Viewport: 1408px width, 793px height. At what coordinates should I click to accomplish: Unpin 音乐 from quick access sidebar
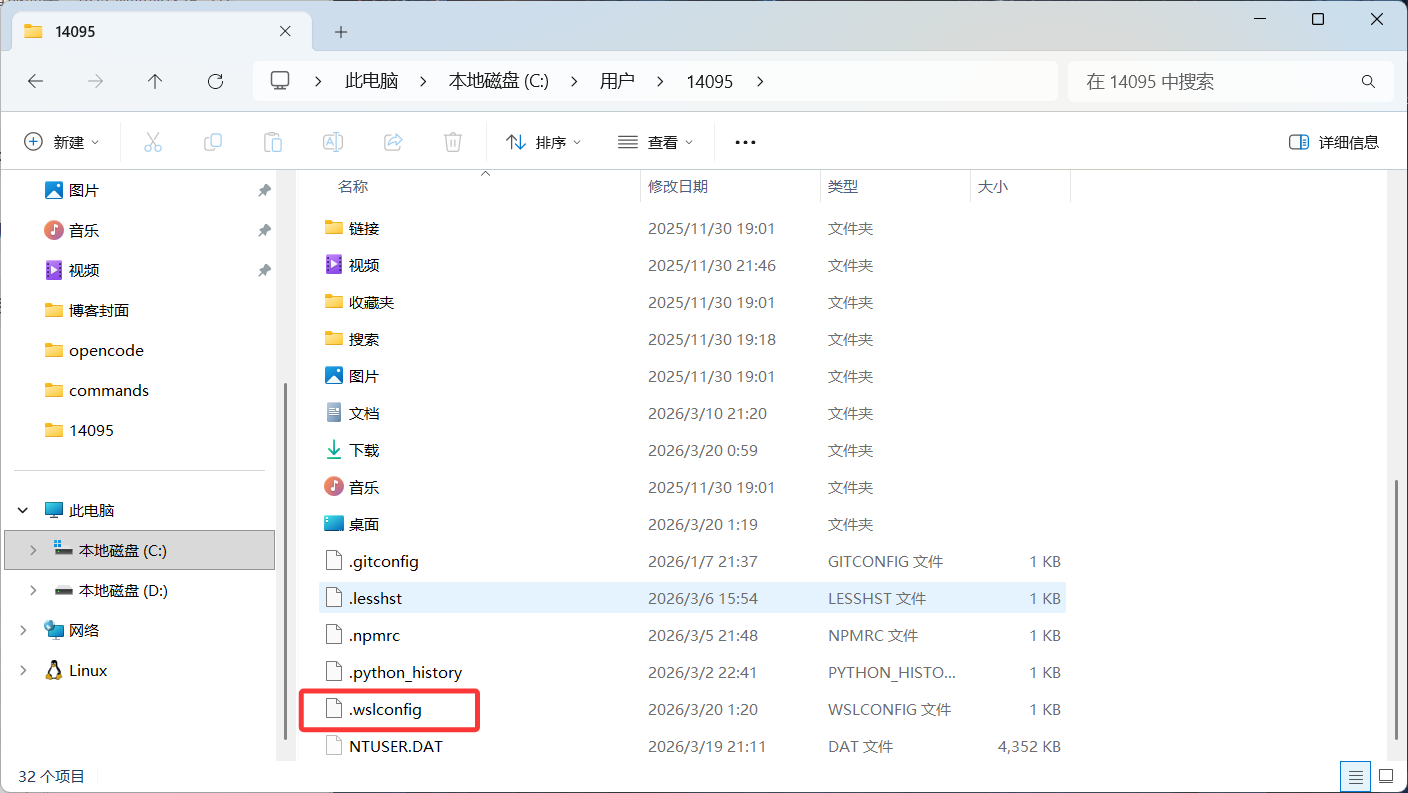pyautogui.click(x=264, y=230)
